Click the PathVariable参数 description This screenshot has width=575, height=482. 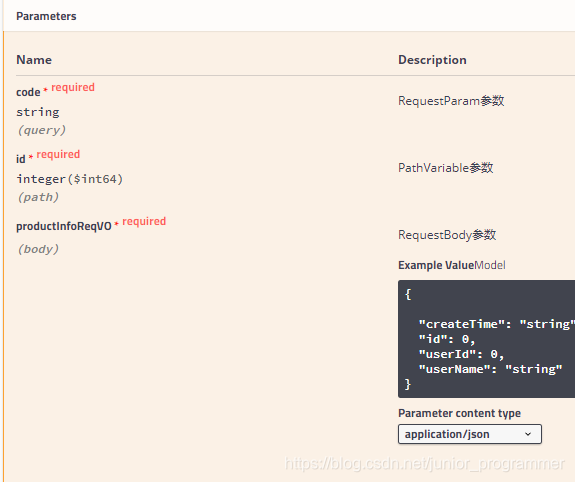tap(446, 168)
